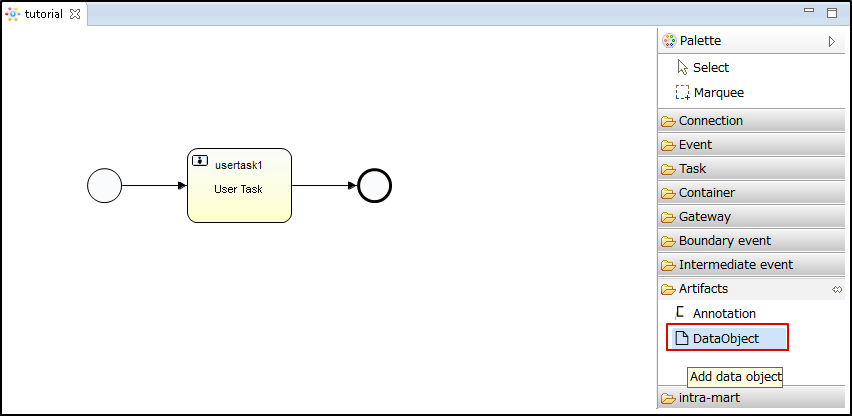
Task: Minimize the editor view
Action: [x=809, y=10]
